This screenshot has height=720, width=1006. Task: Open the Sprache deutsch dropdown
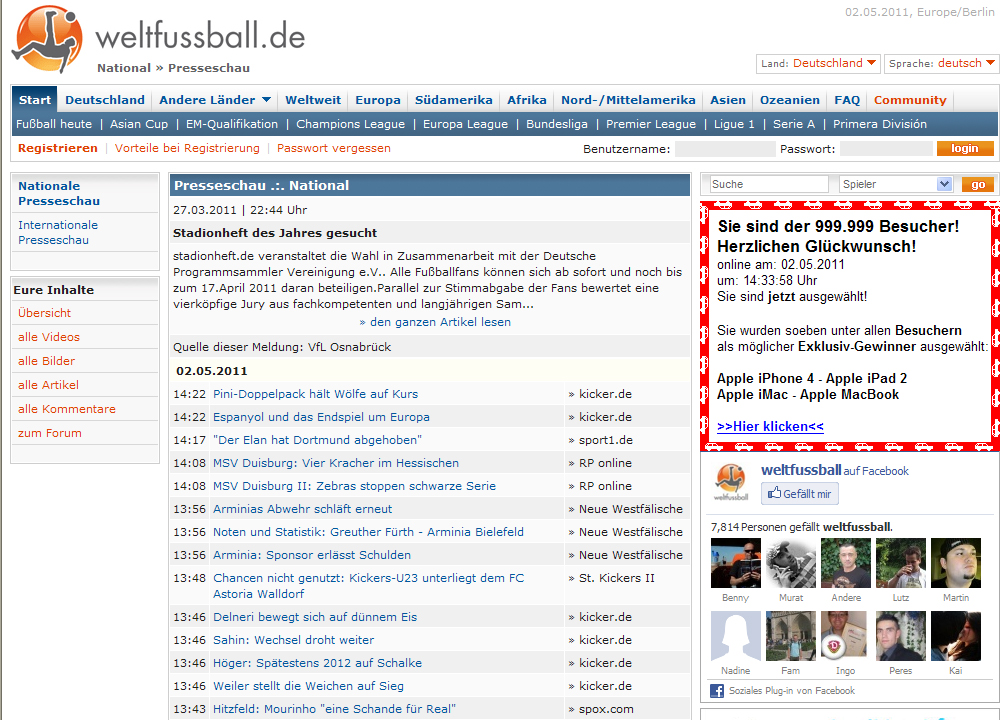click(x=941, y=63)
